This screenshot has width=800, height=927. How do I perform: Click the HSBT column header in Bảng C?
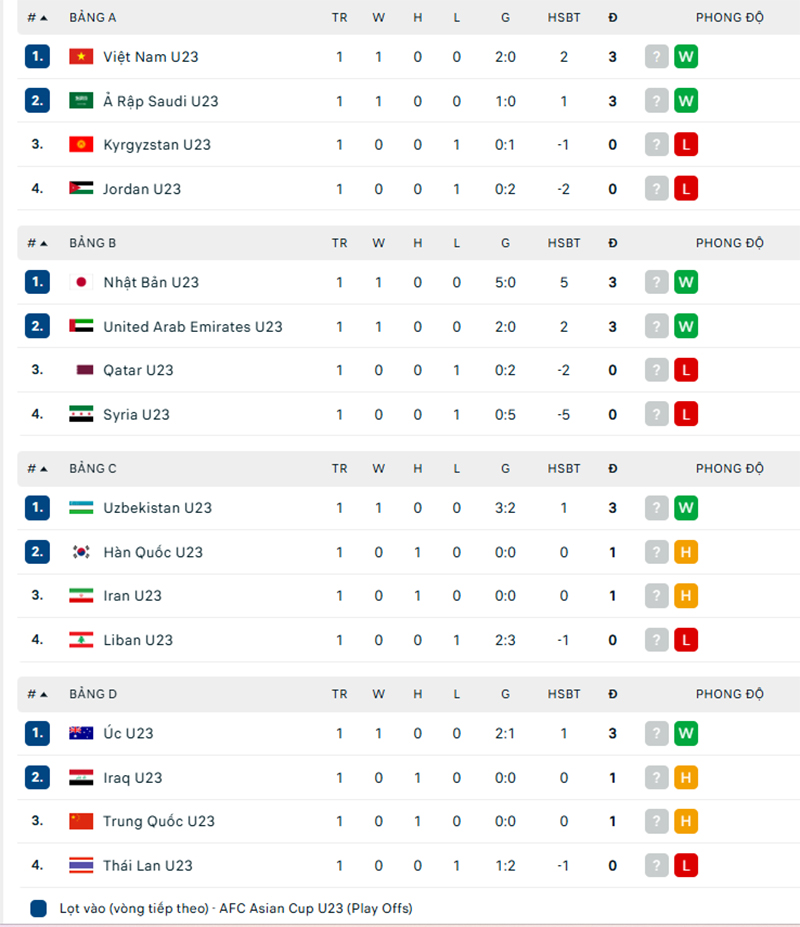[564, 468]
